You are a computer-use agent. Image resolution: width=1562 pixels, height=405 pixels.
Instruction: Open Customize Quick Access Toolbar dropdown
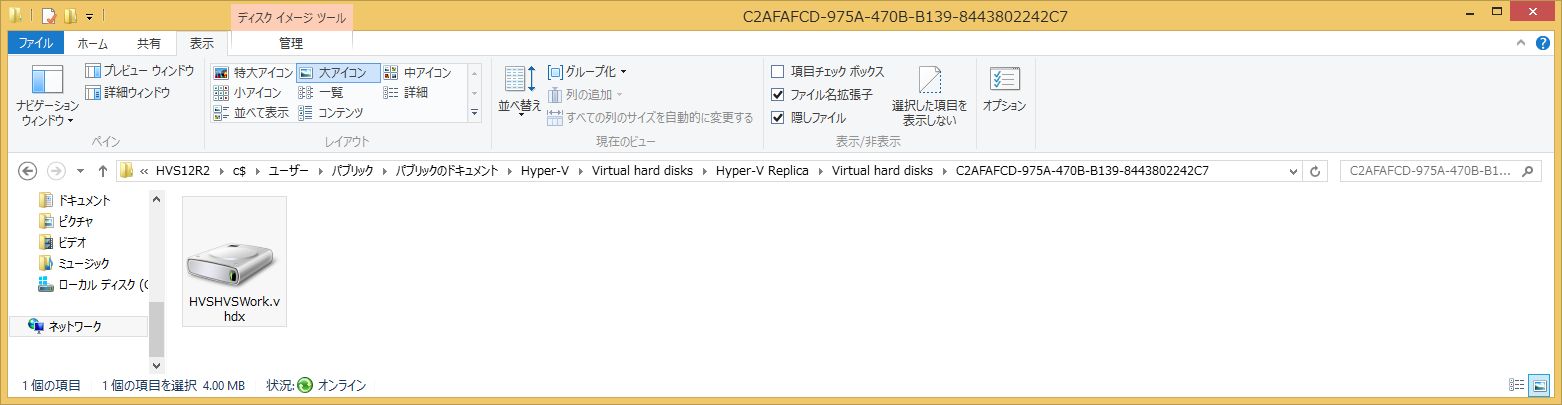click(x=90, y=16)
